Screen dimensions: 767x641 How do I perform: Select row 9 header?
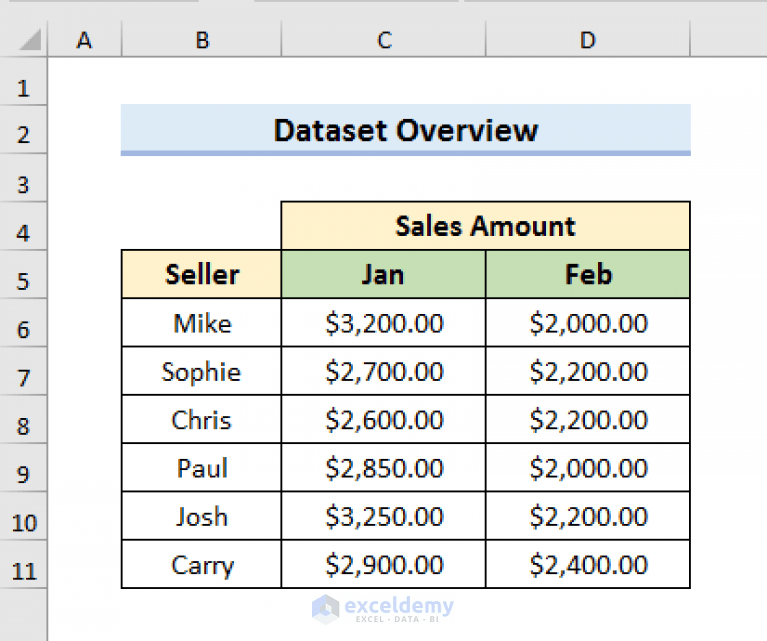pos(23,468)
